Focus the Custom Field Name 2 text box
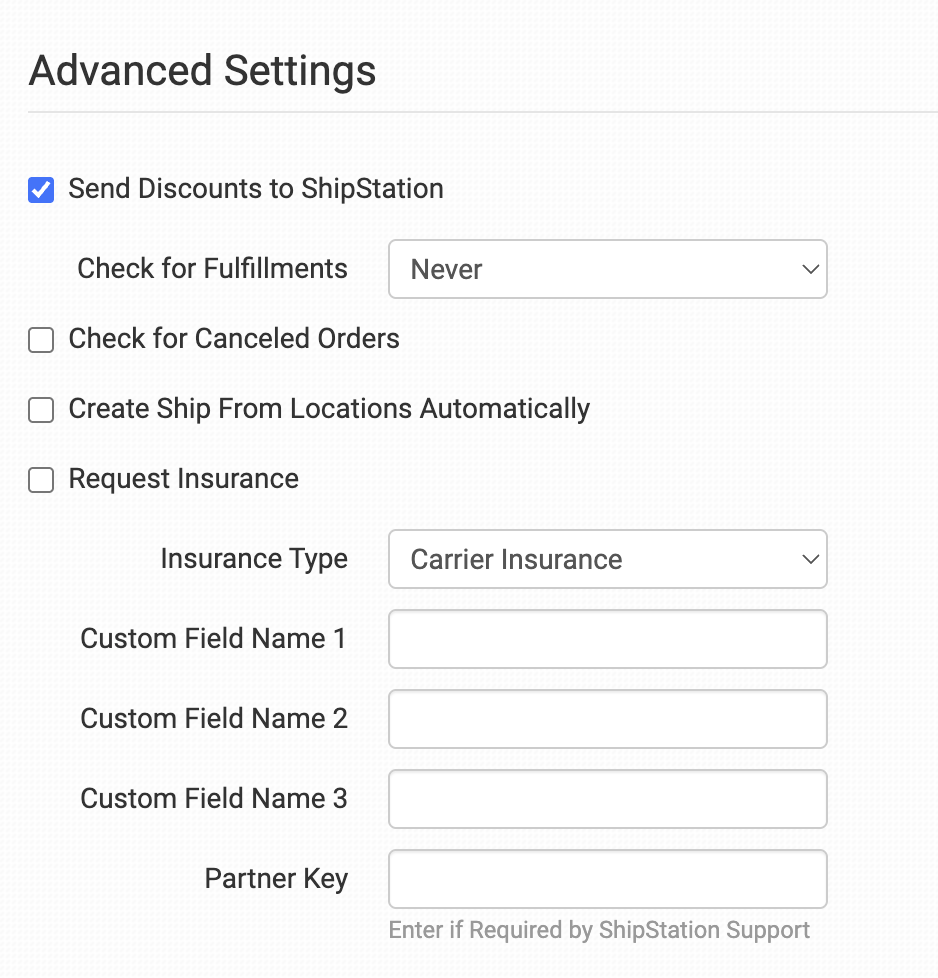Screen dimensions: 938x978 coord(607,719)
